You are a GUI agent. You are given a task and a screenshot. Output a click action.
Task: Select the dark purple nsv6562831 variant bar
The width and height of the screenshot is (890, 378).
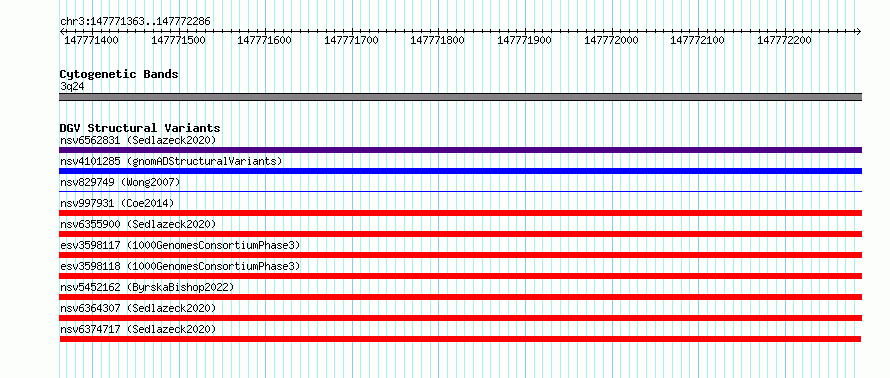coord(460,150)
